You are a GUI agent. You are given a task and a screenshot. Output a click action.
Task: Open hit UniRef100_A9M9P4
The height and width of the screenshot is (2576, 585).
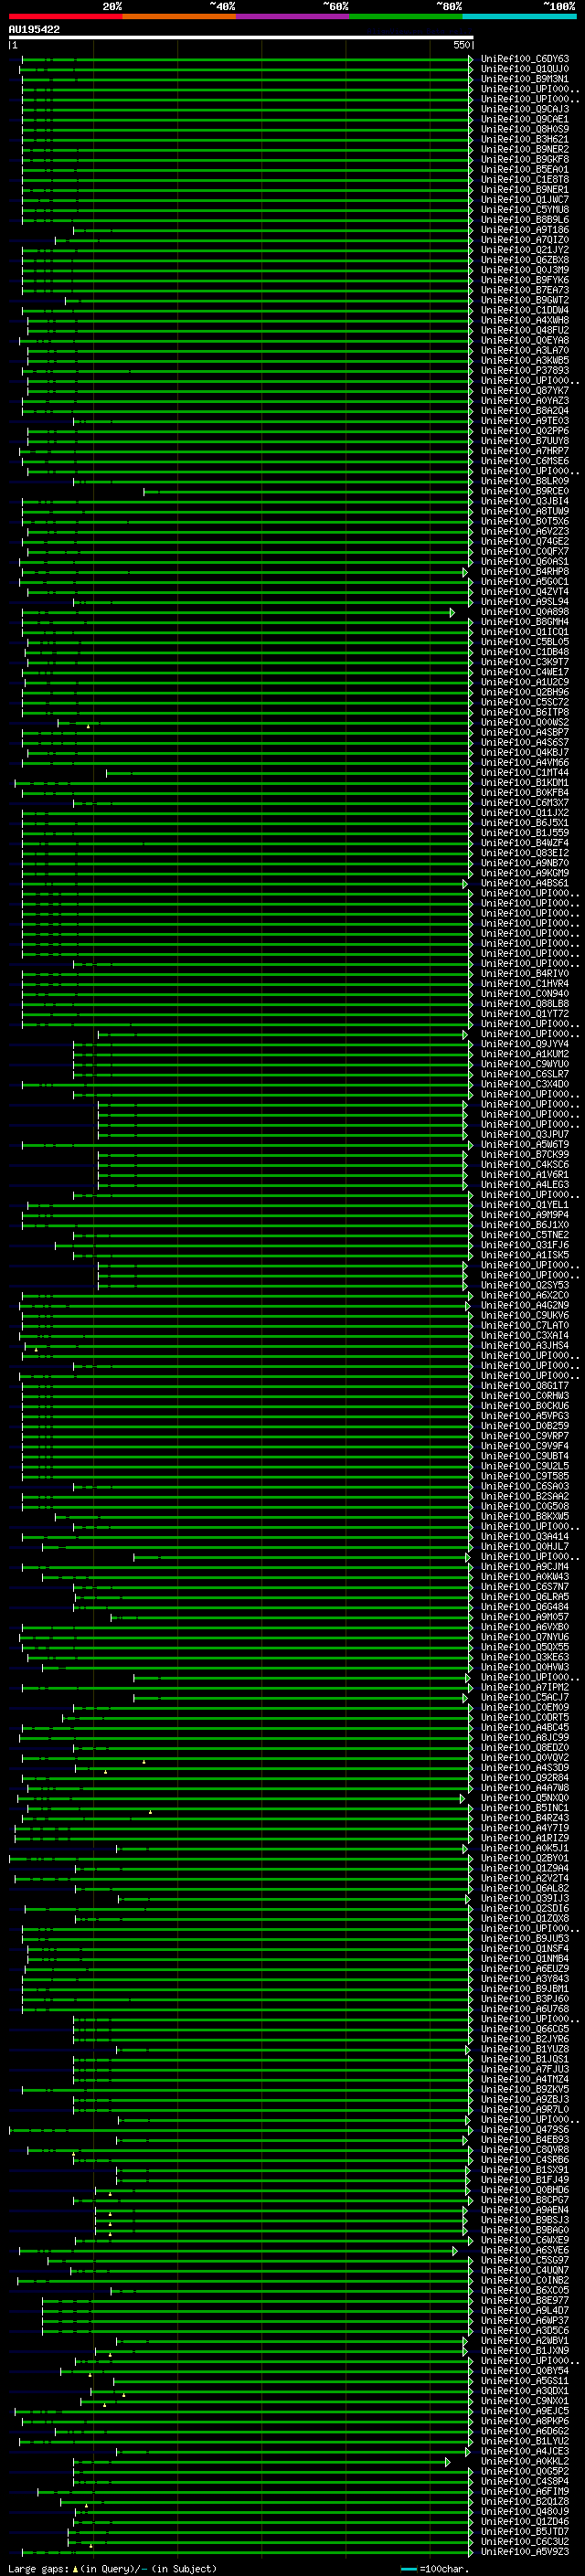(524, 1215)
